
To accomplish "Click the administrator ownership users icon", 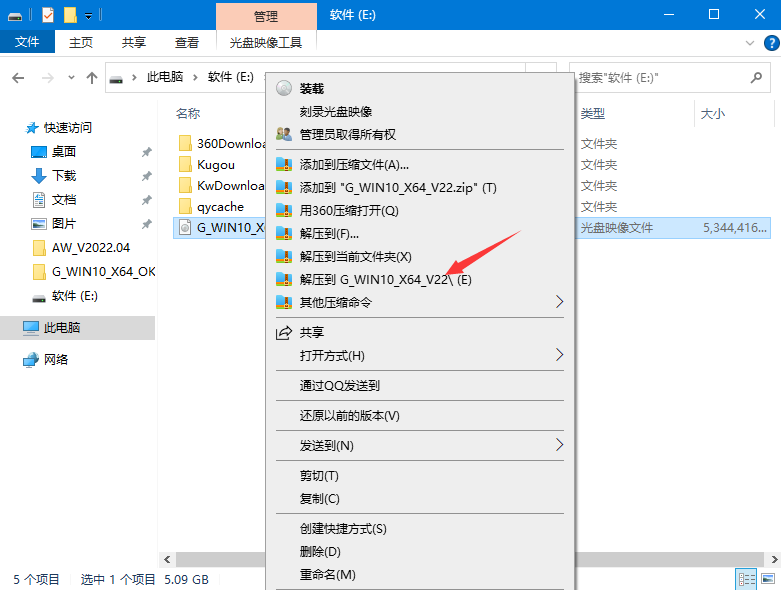I will pos(284,134).
